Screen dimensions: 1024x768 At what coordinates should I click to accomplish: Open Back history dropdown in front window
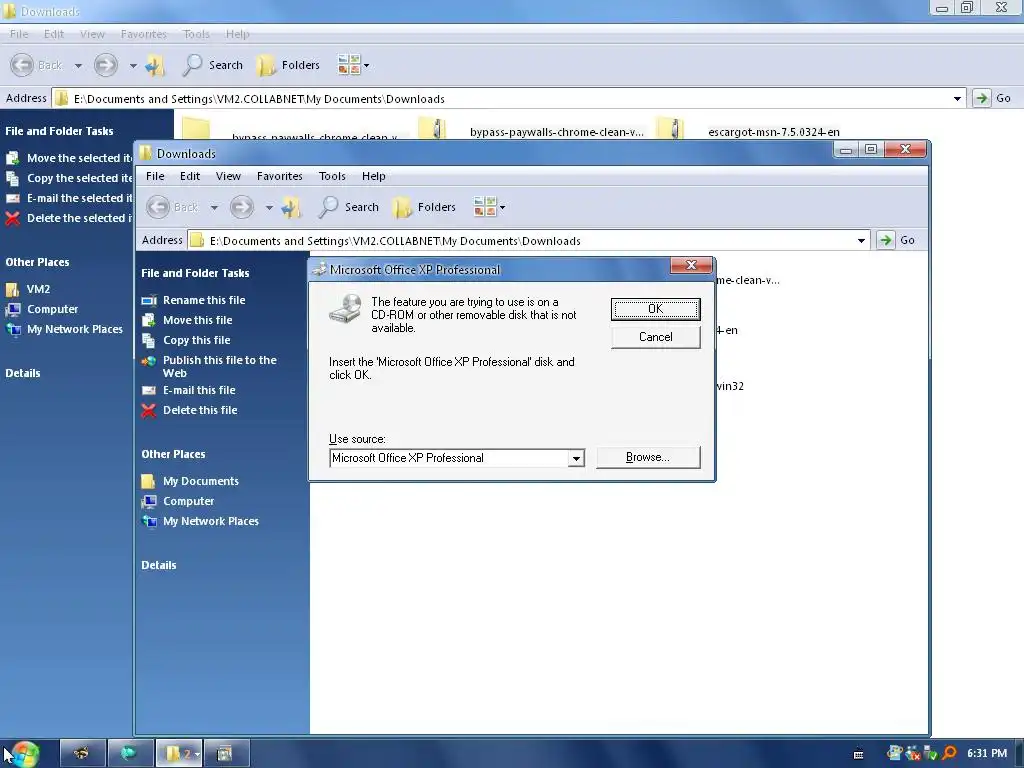point(214,208)
